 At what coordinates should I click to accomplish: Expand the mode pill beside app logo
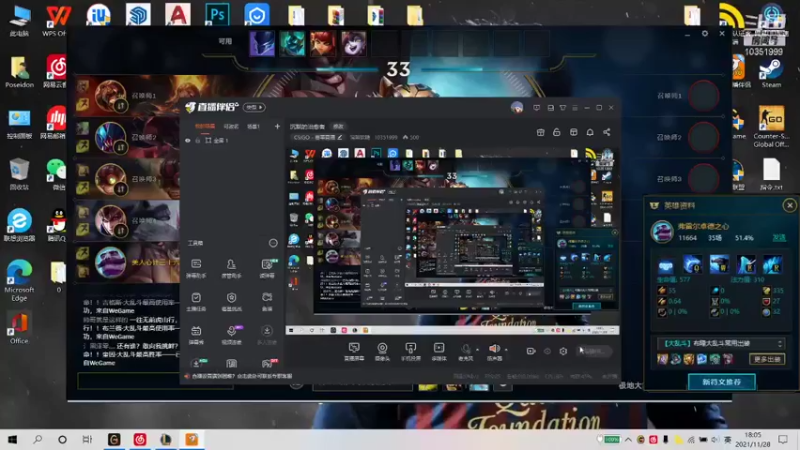pyautogui.click(x=254, y=108)
